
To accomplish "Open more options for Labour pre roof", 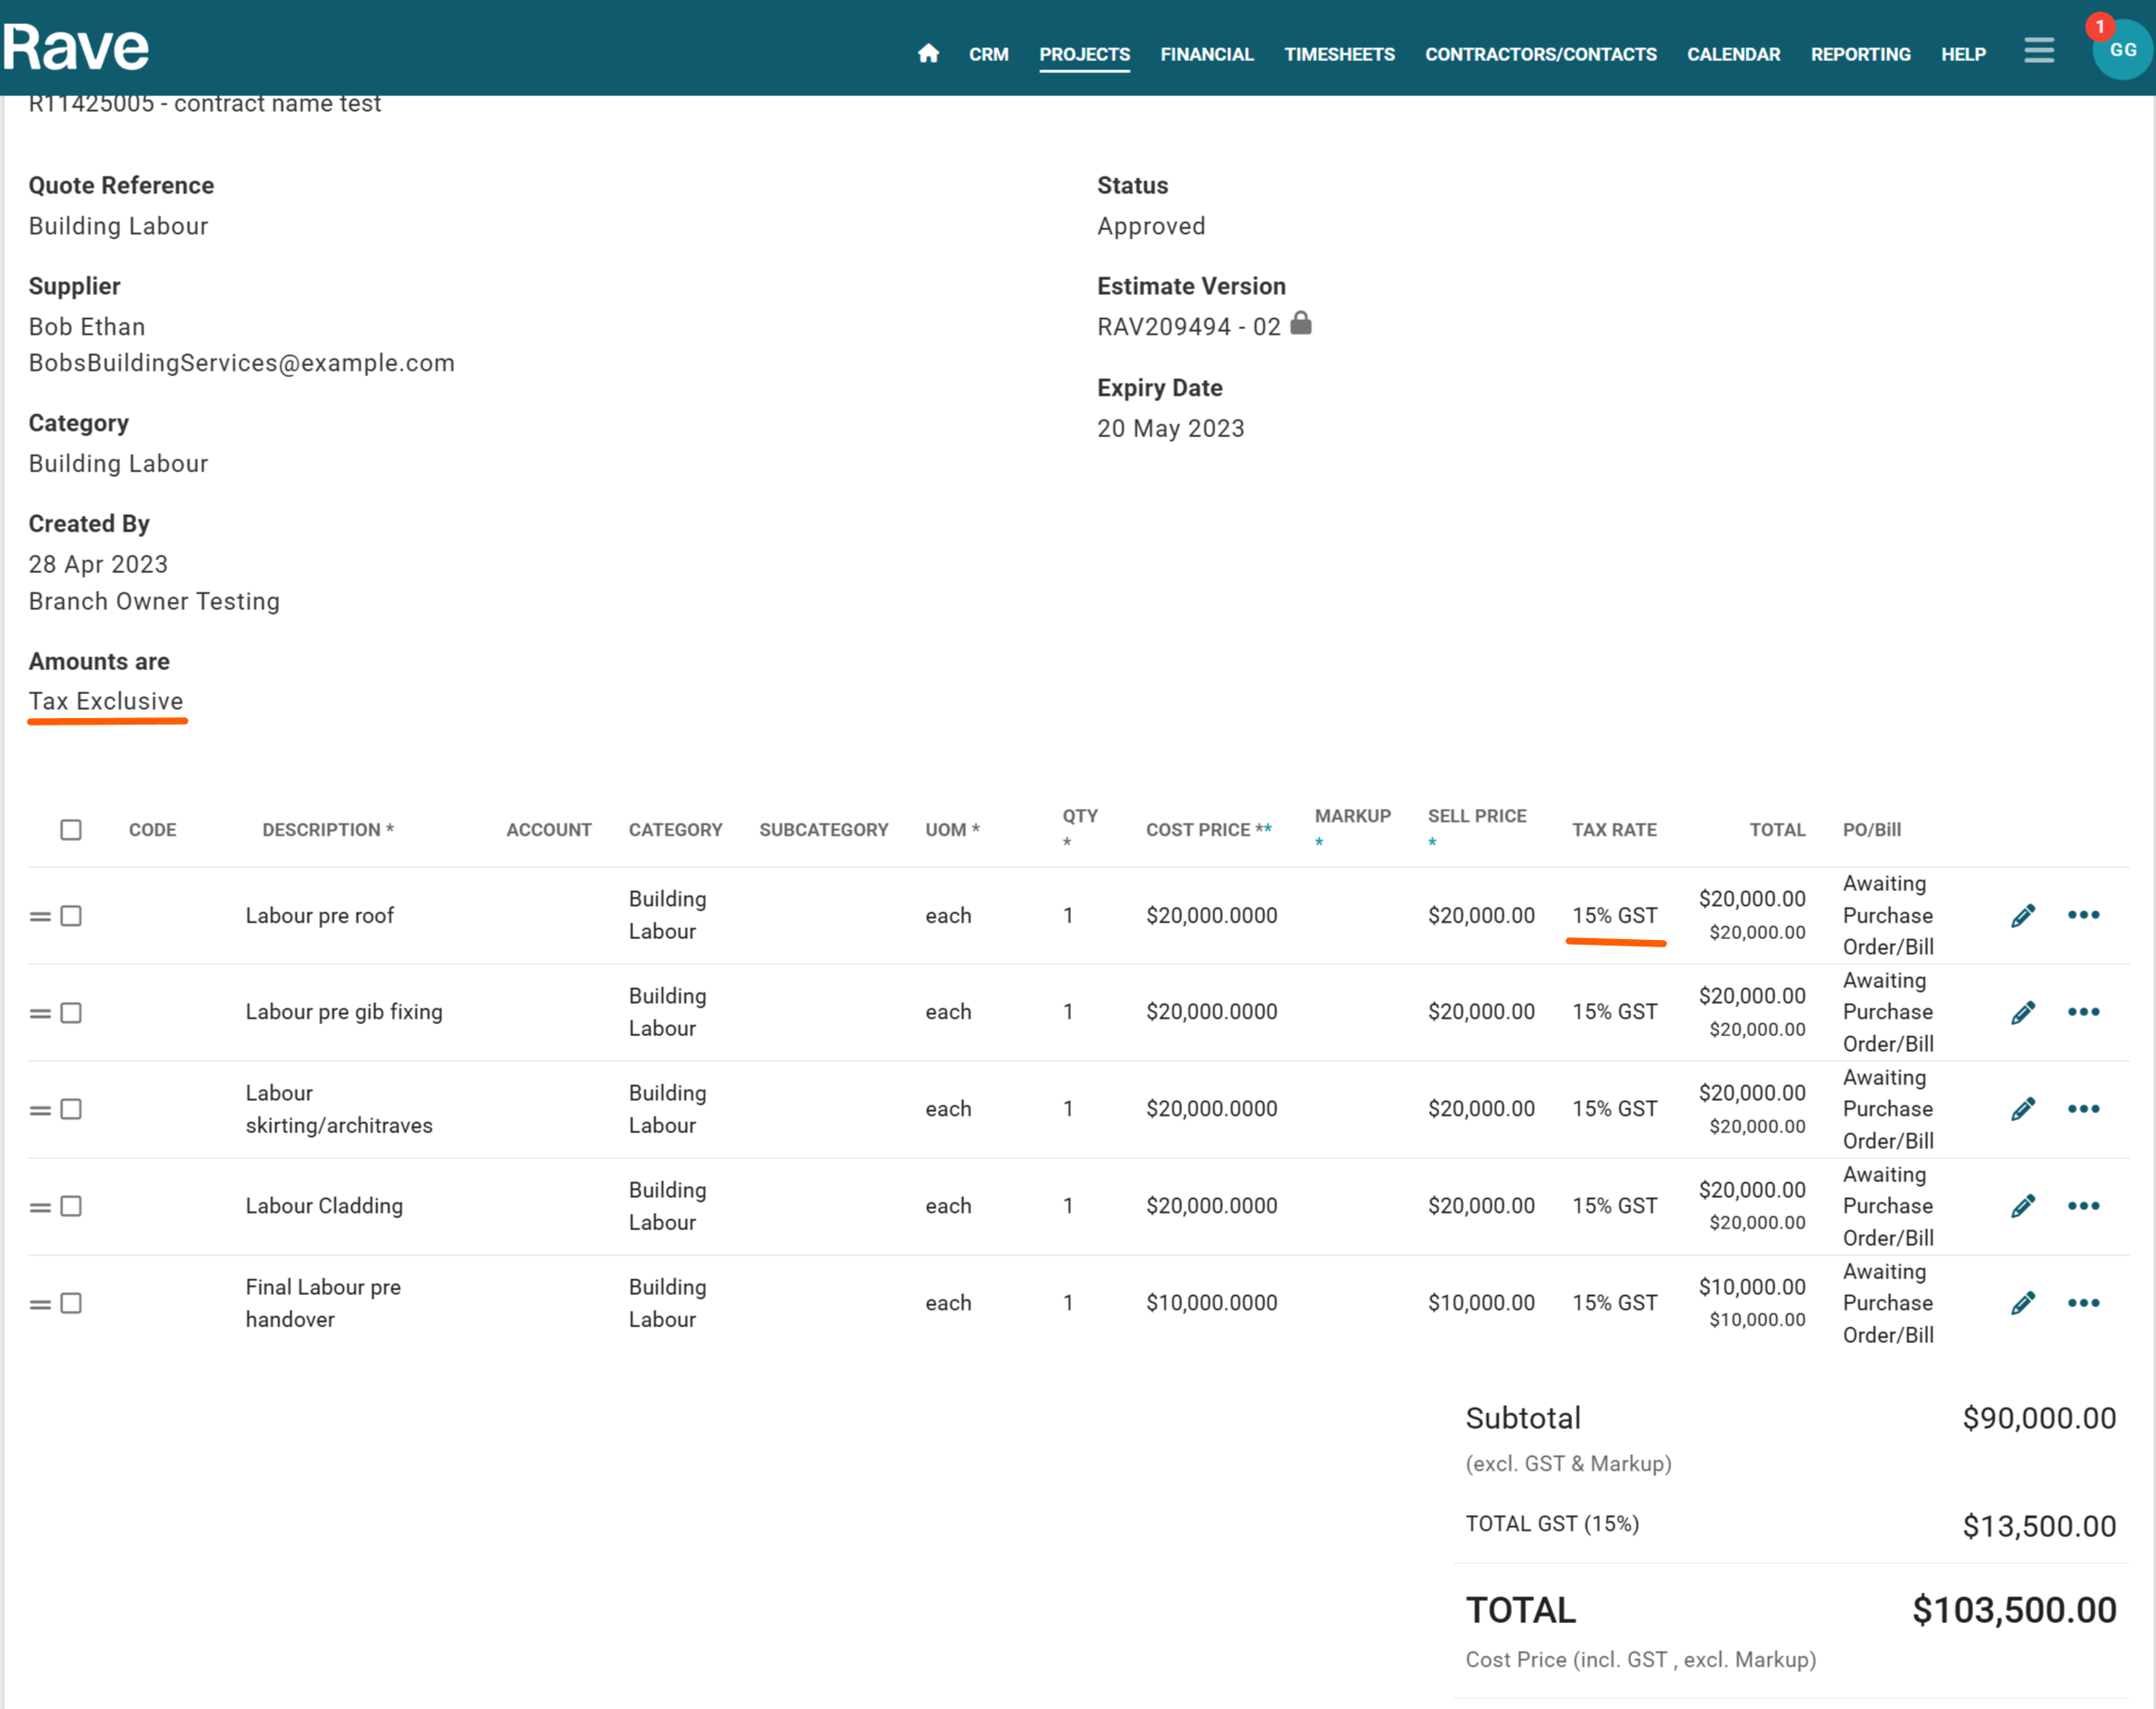I will [x=2083, y=915].
